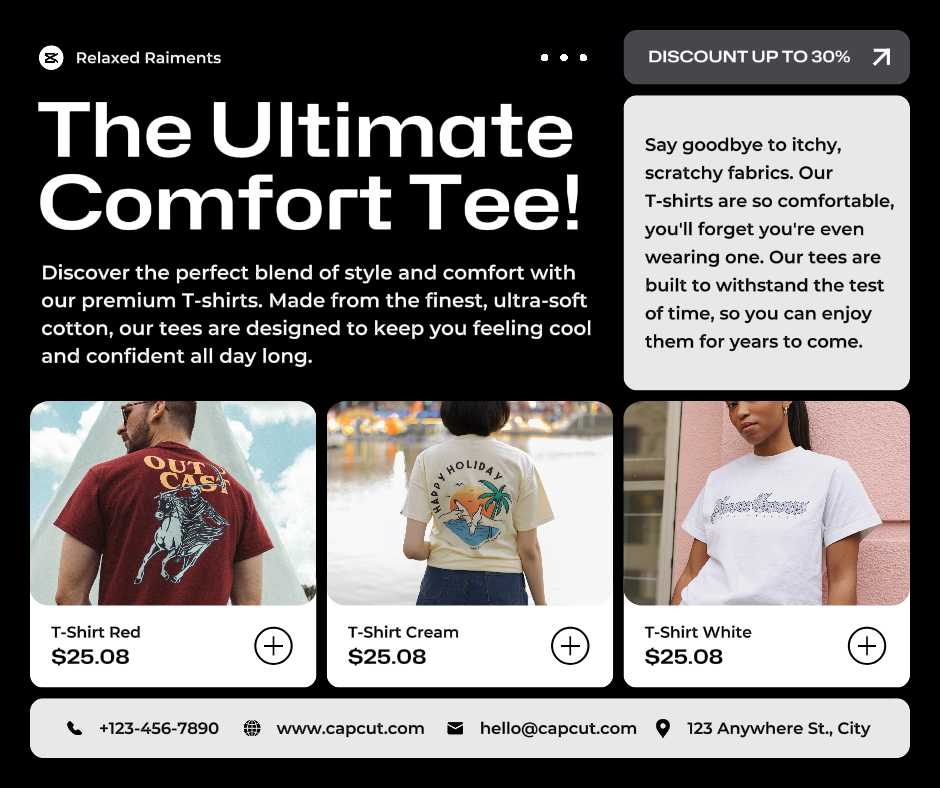This screenshot has width=940, height=788.
Task: Click the location pin icon in the footer
Action: click(x=662, y=728)
